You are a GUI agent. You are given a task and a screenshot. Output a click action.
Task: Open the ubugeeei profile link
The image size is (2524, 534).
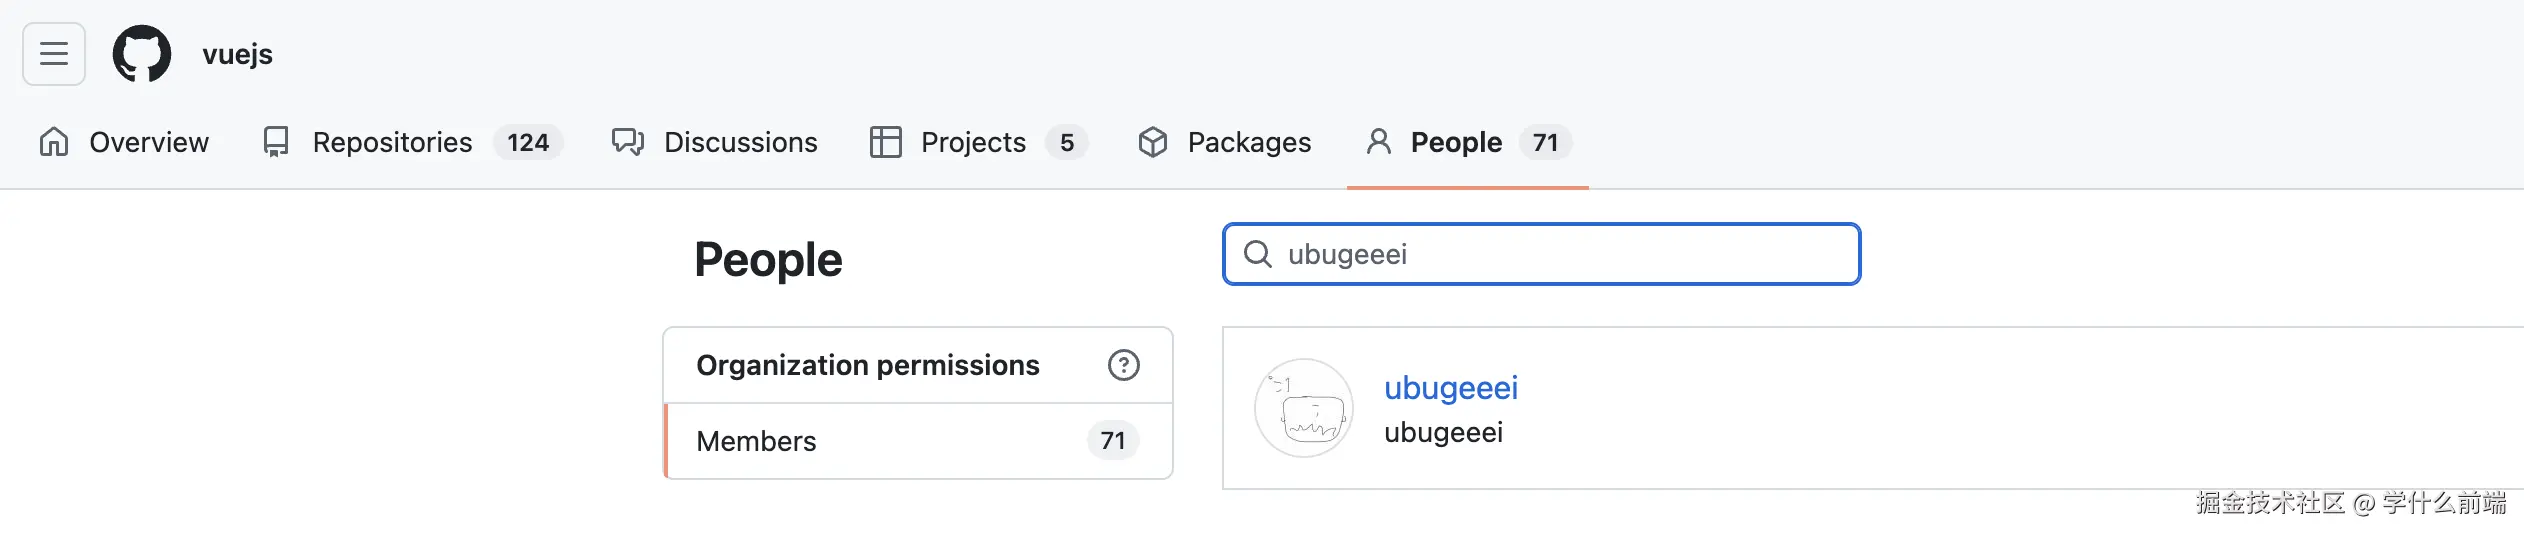pos(1450,388)
